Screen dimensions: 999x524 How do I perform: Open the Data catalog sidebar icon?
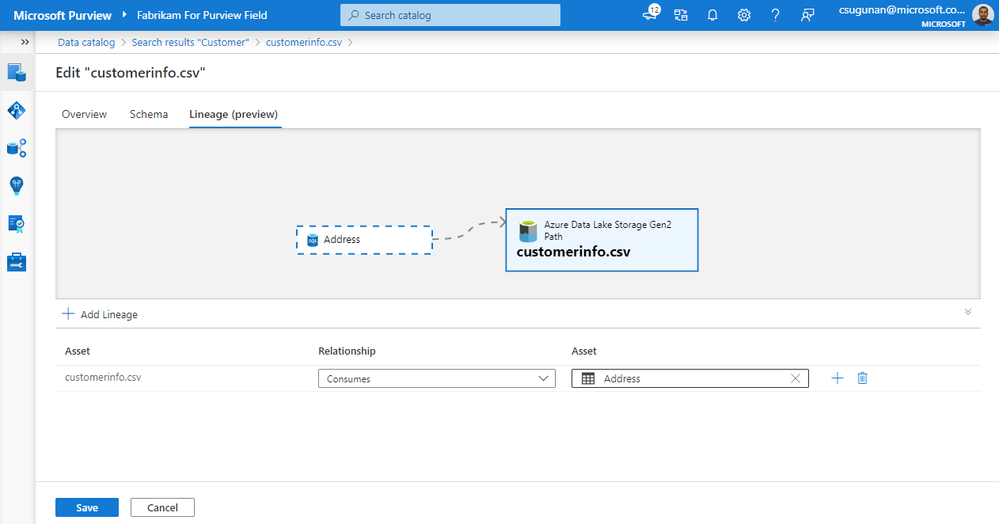click(x=17, y=73)
